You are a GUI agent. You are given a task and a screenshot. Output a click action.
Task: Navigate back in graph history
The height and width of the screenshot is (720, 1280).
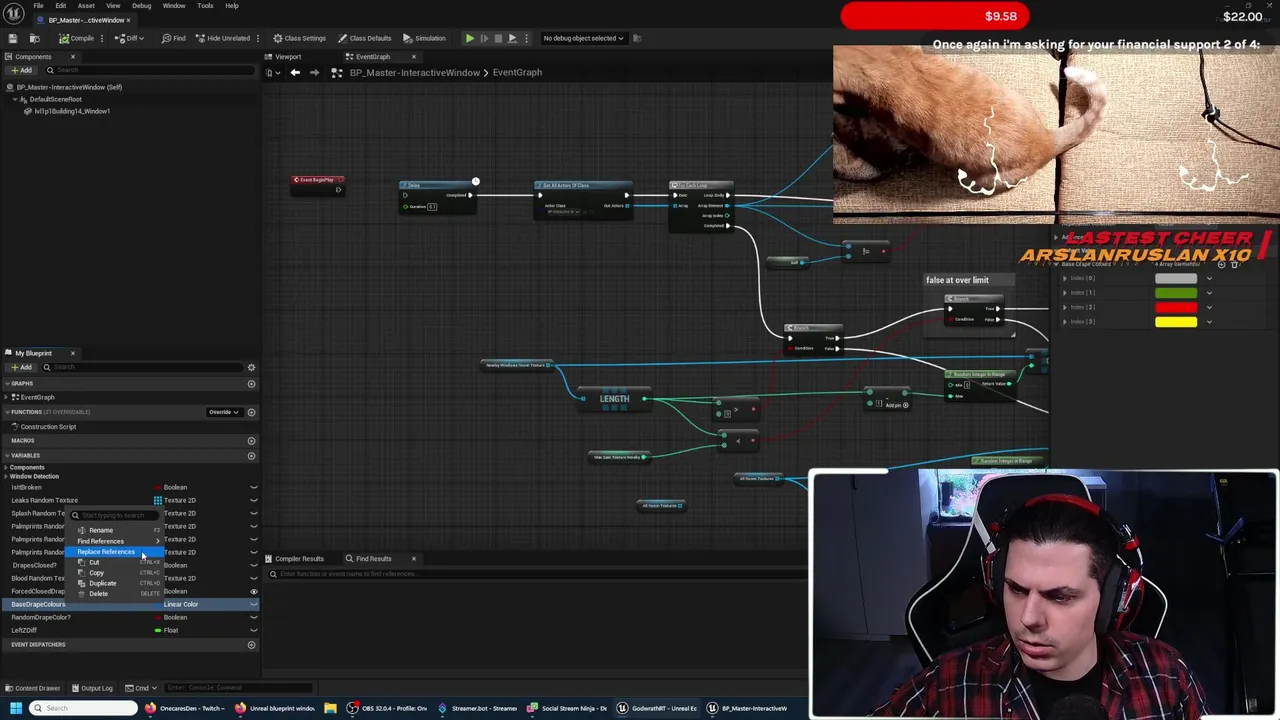coord(295,73)
